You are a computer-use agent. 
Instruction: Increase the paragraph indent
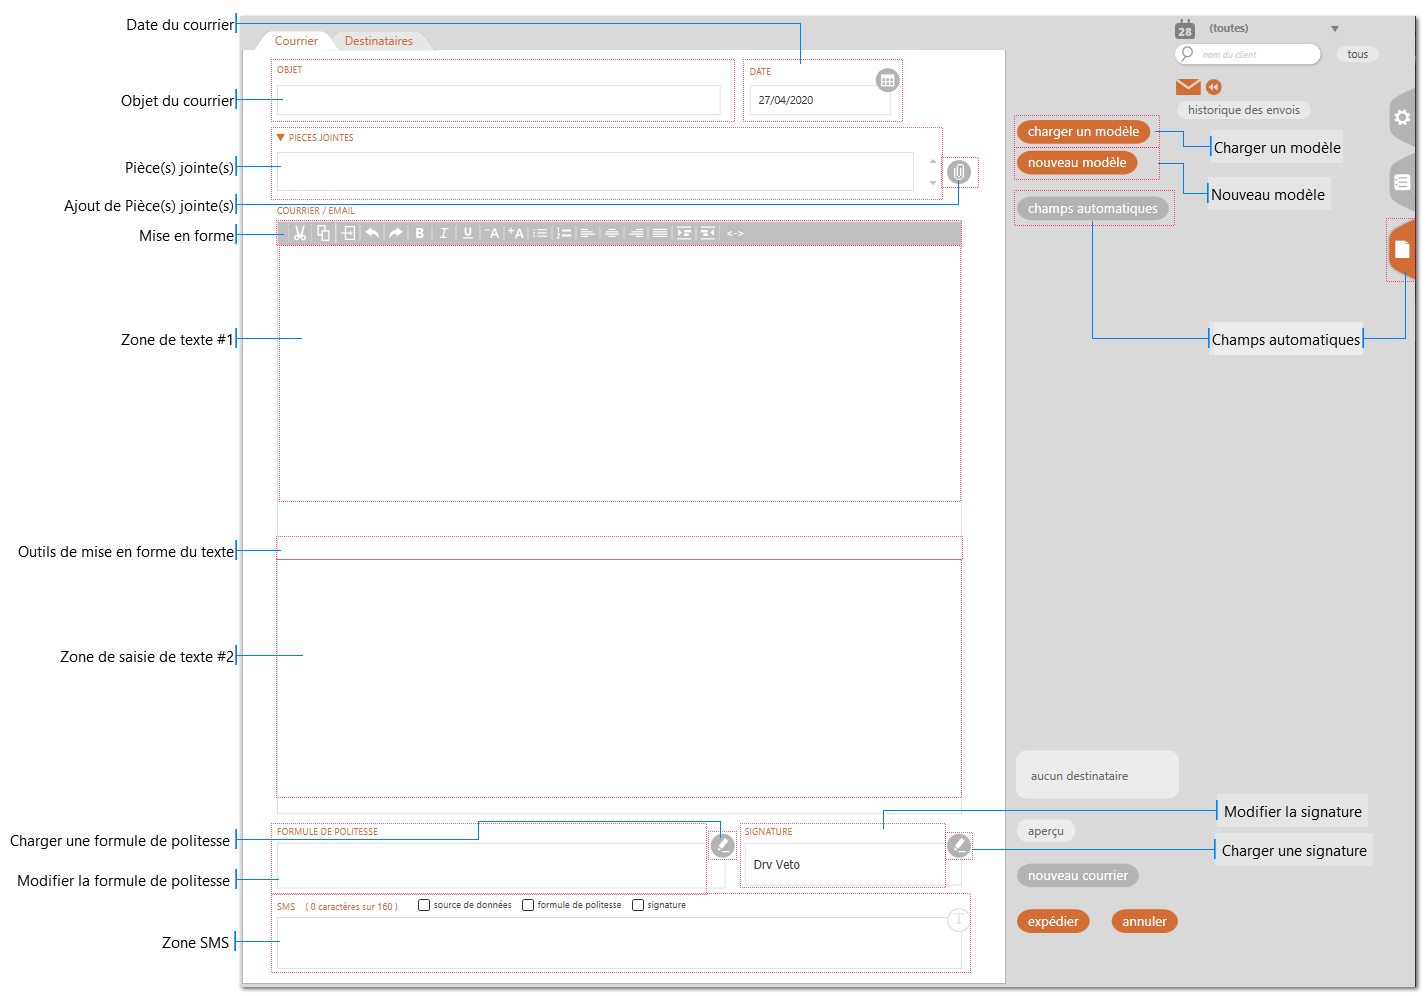point(684,233)
